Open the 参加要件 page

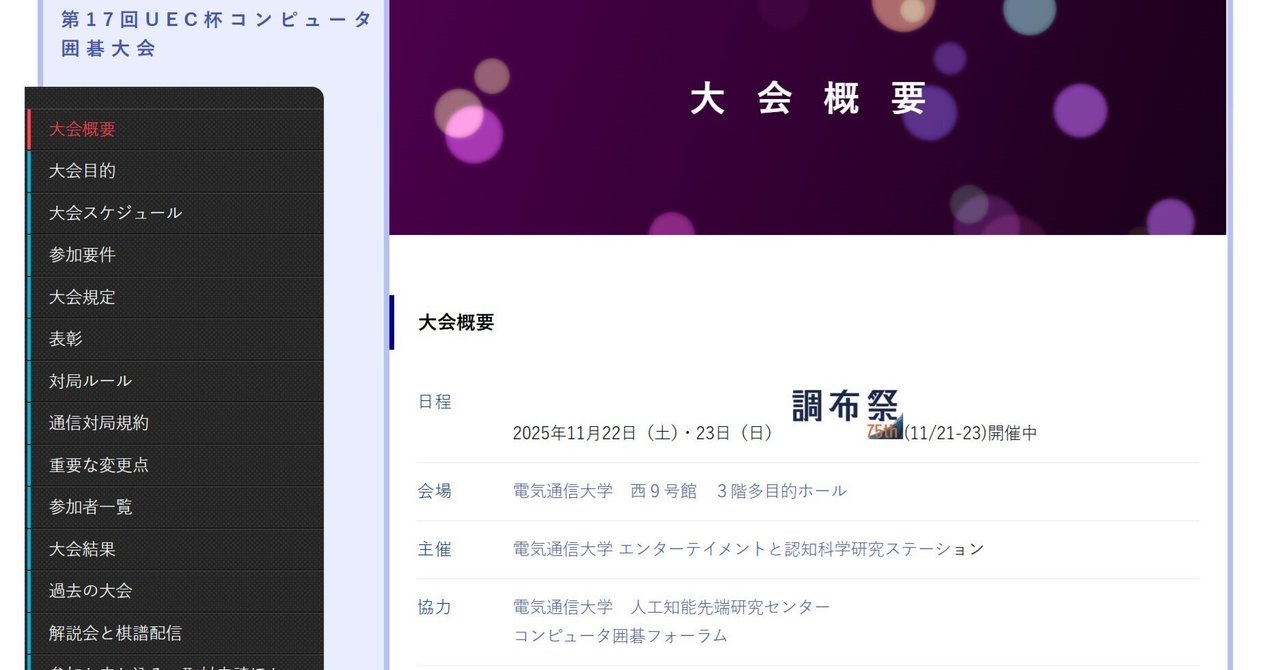(x=80, y=255)
